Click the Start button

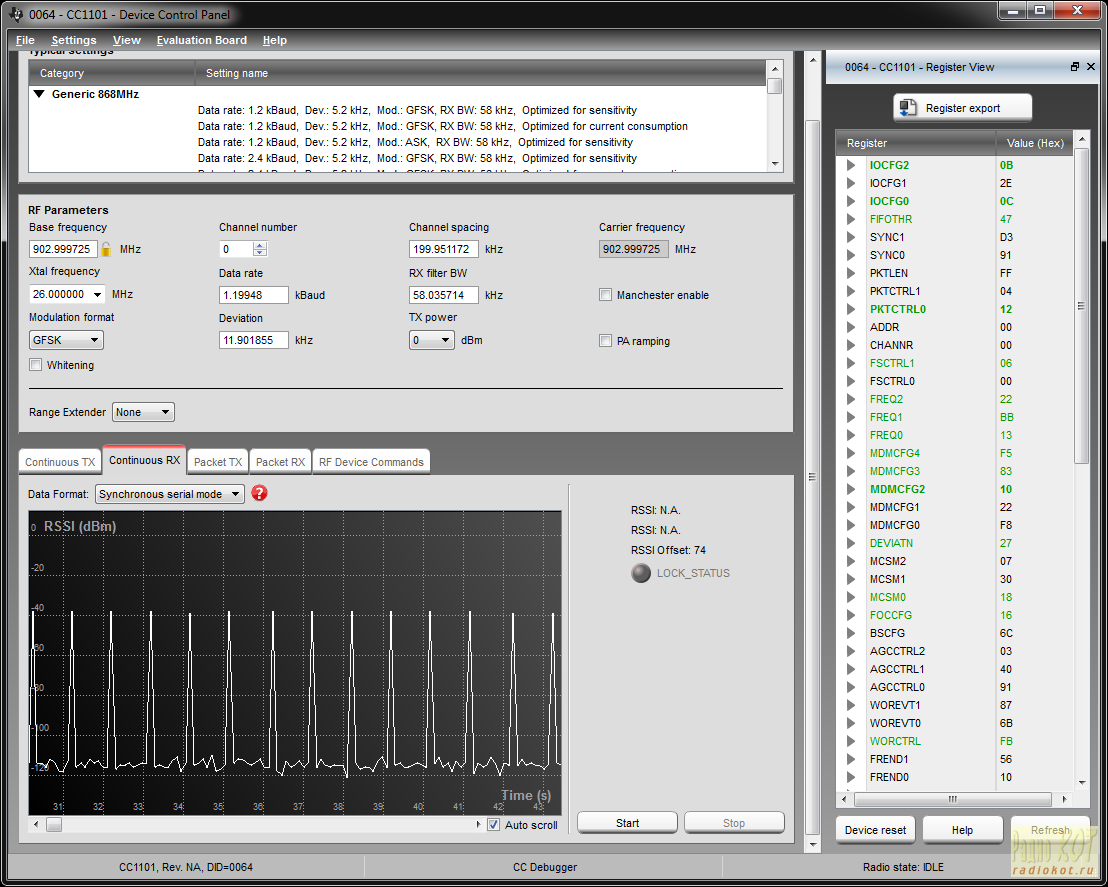pyautogui.click(x=627, y=823)
